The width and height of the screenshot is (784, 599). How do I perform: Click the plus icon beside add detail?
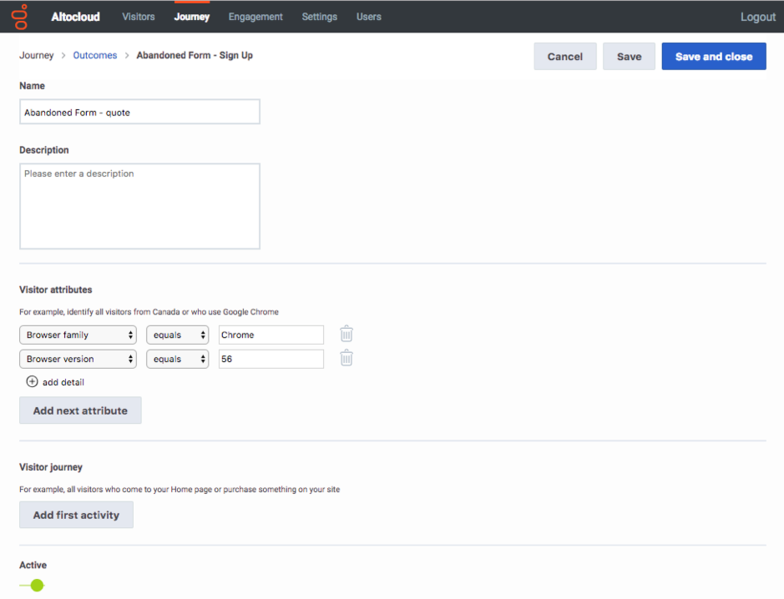(32, 382)
